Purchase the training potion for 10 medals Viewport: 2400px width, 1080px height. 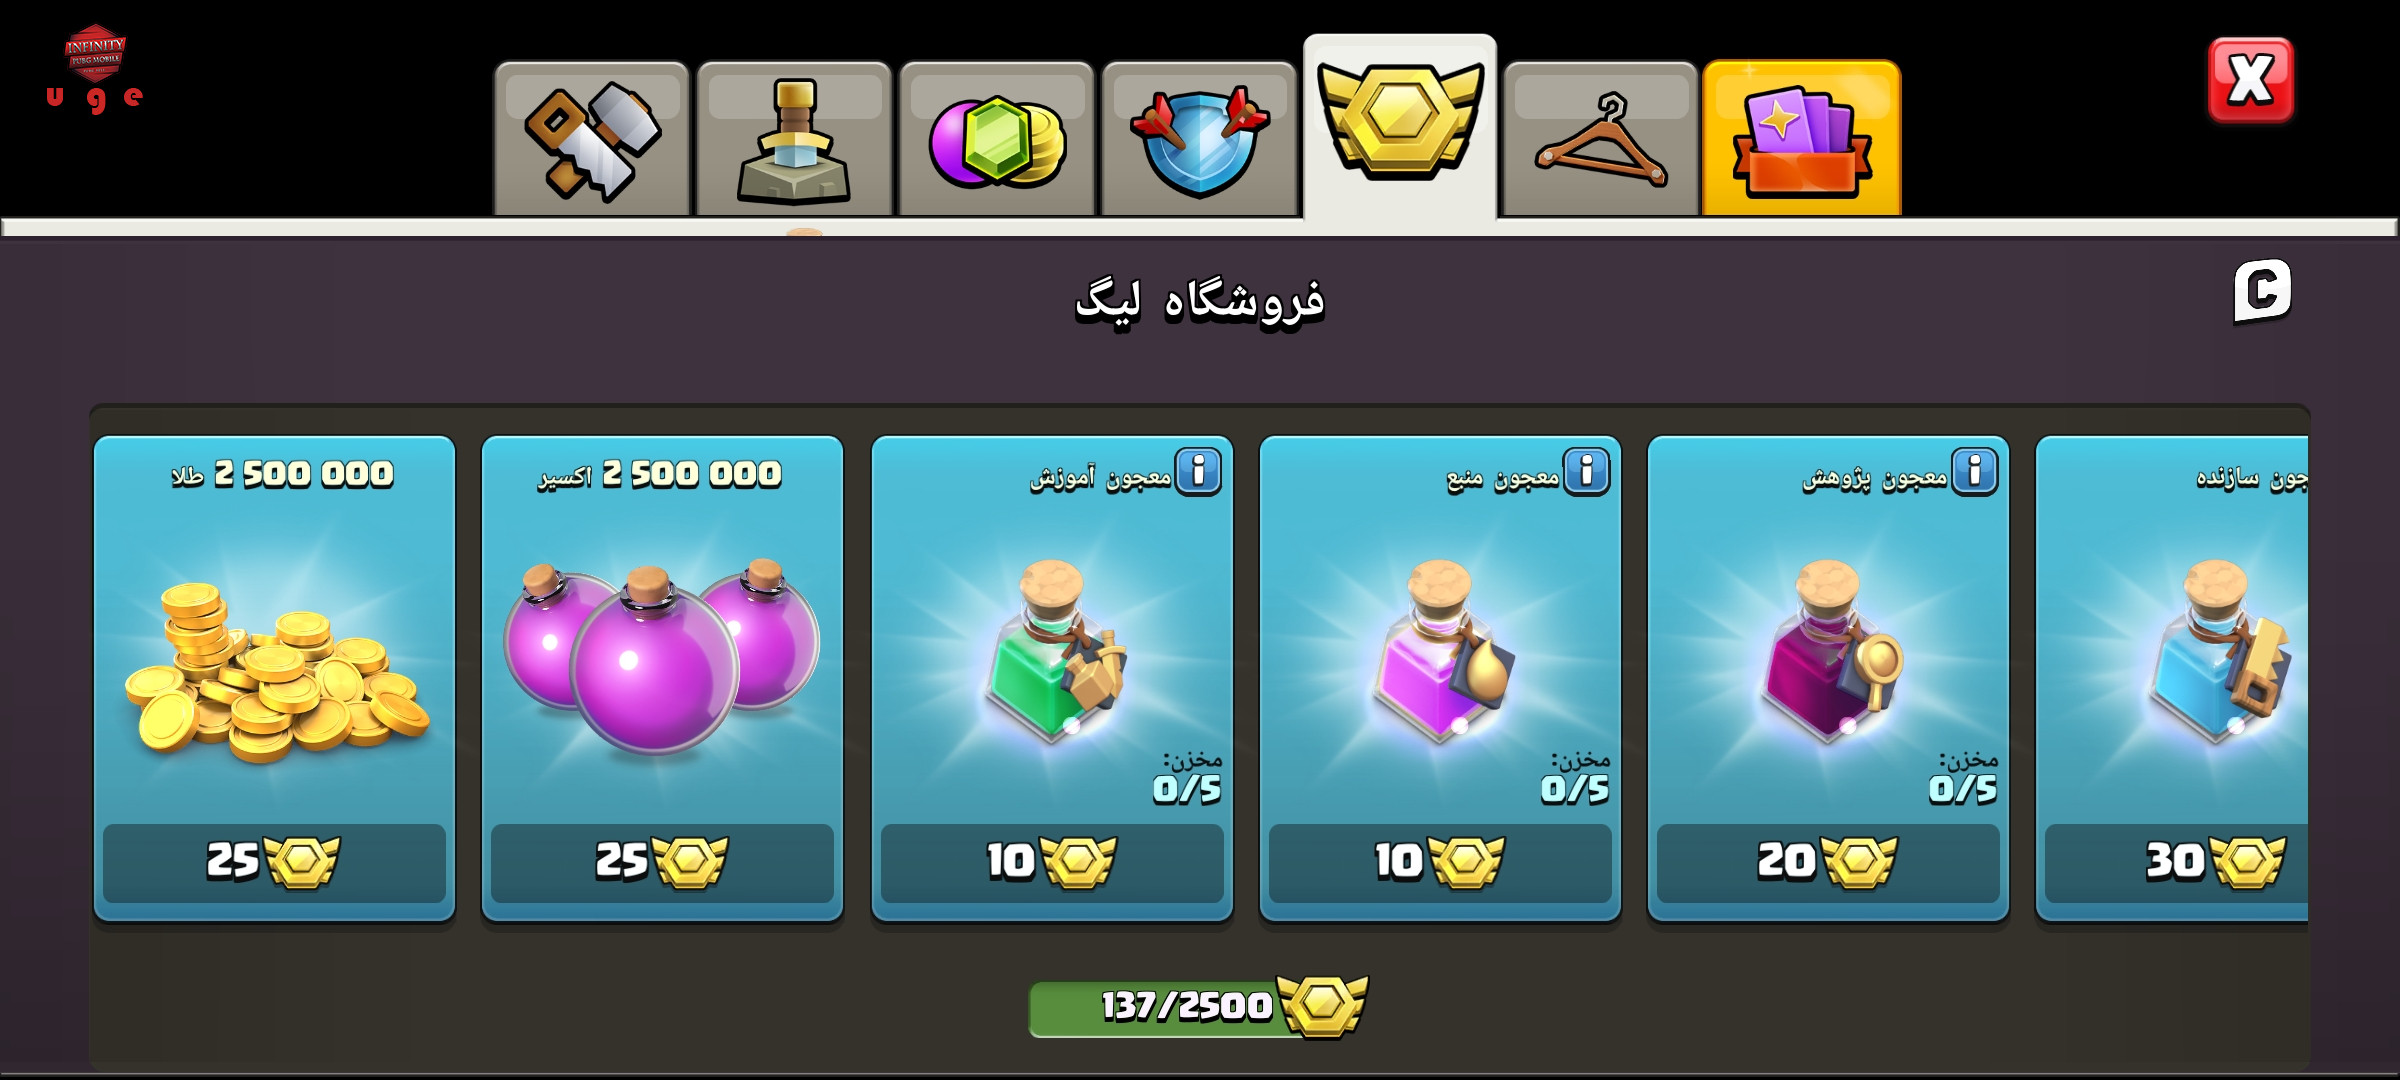(1052, 863)
